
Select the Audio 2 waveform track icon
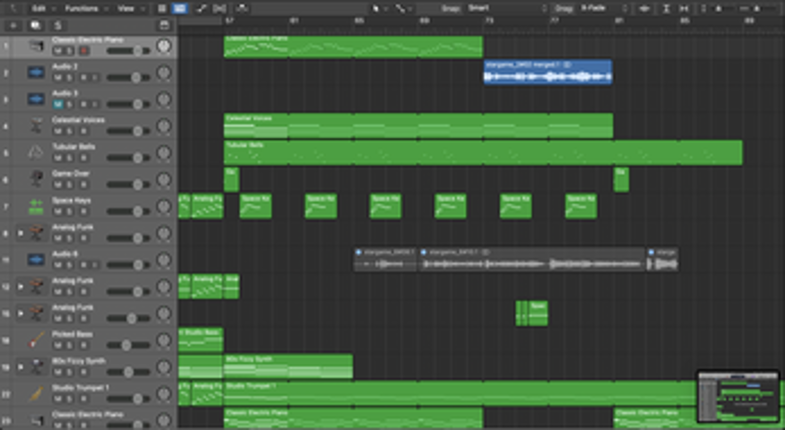coord(36,73)
